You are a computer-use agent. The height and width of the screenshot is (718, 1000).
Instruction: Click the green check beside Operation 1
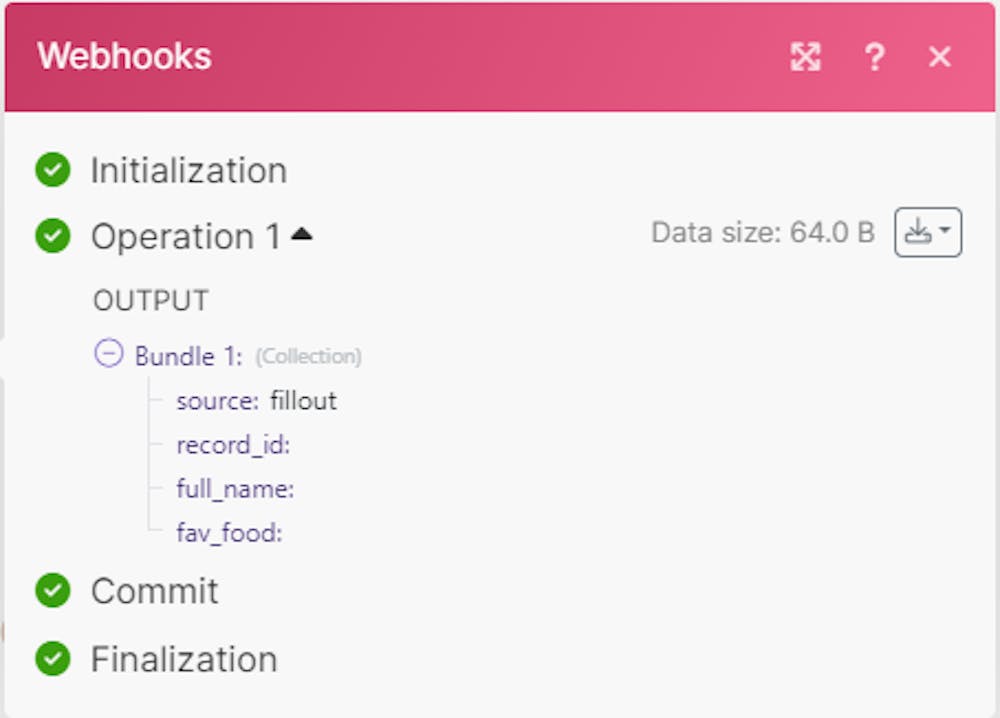[52, 237]
